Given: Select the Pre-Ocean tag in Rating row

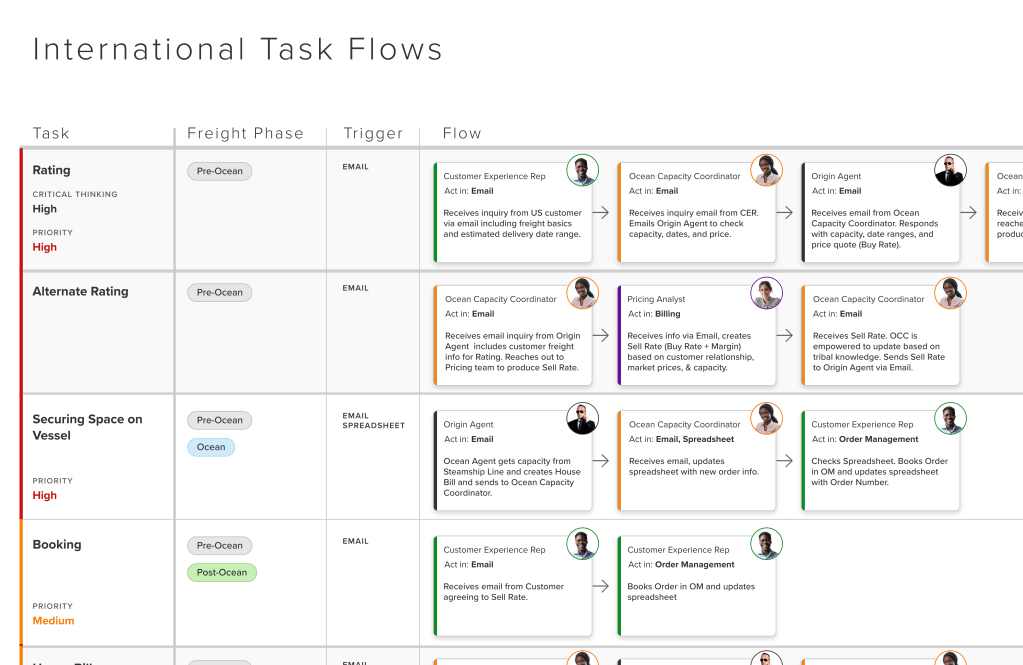Looking at the screenshot, I should pyautogui.click(x=219, y=171).
